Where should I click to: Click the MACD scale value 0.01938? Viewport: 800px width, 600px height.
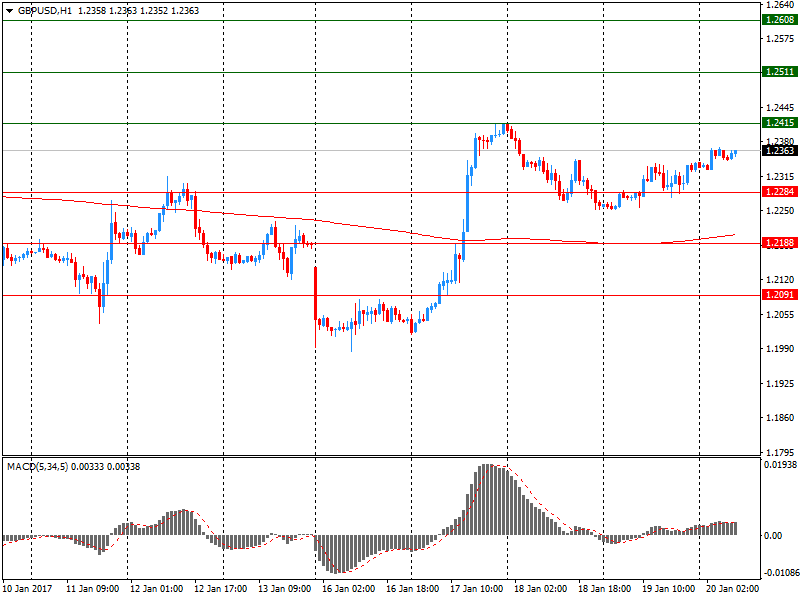tap(780, 465)
